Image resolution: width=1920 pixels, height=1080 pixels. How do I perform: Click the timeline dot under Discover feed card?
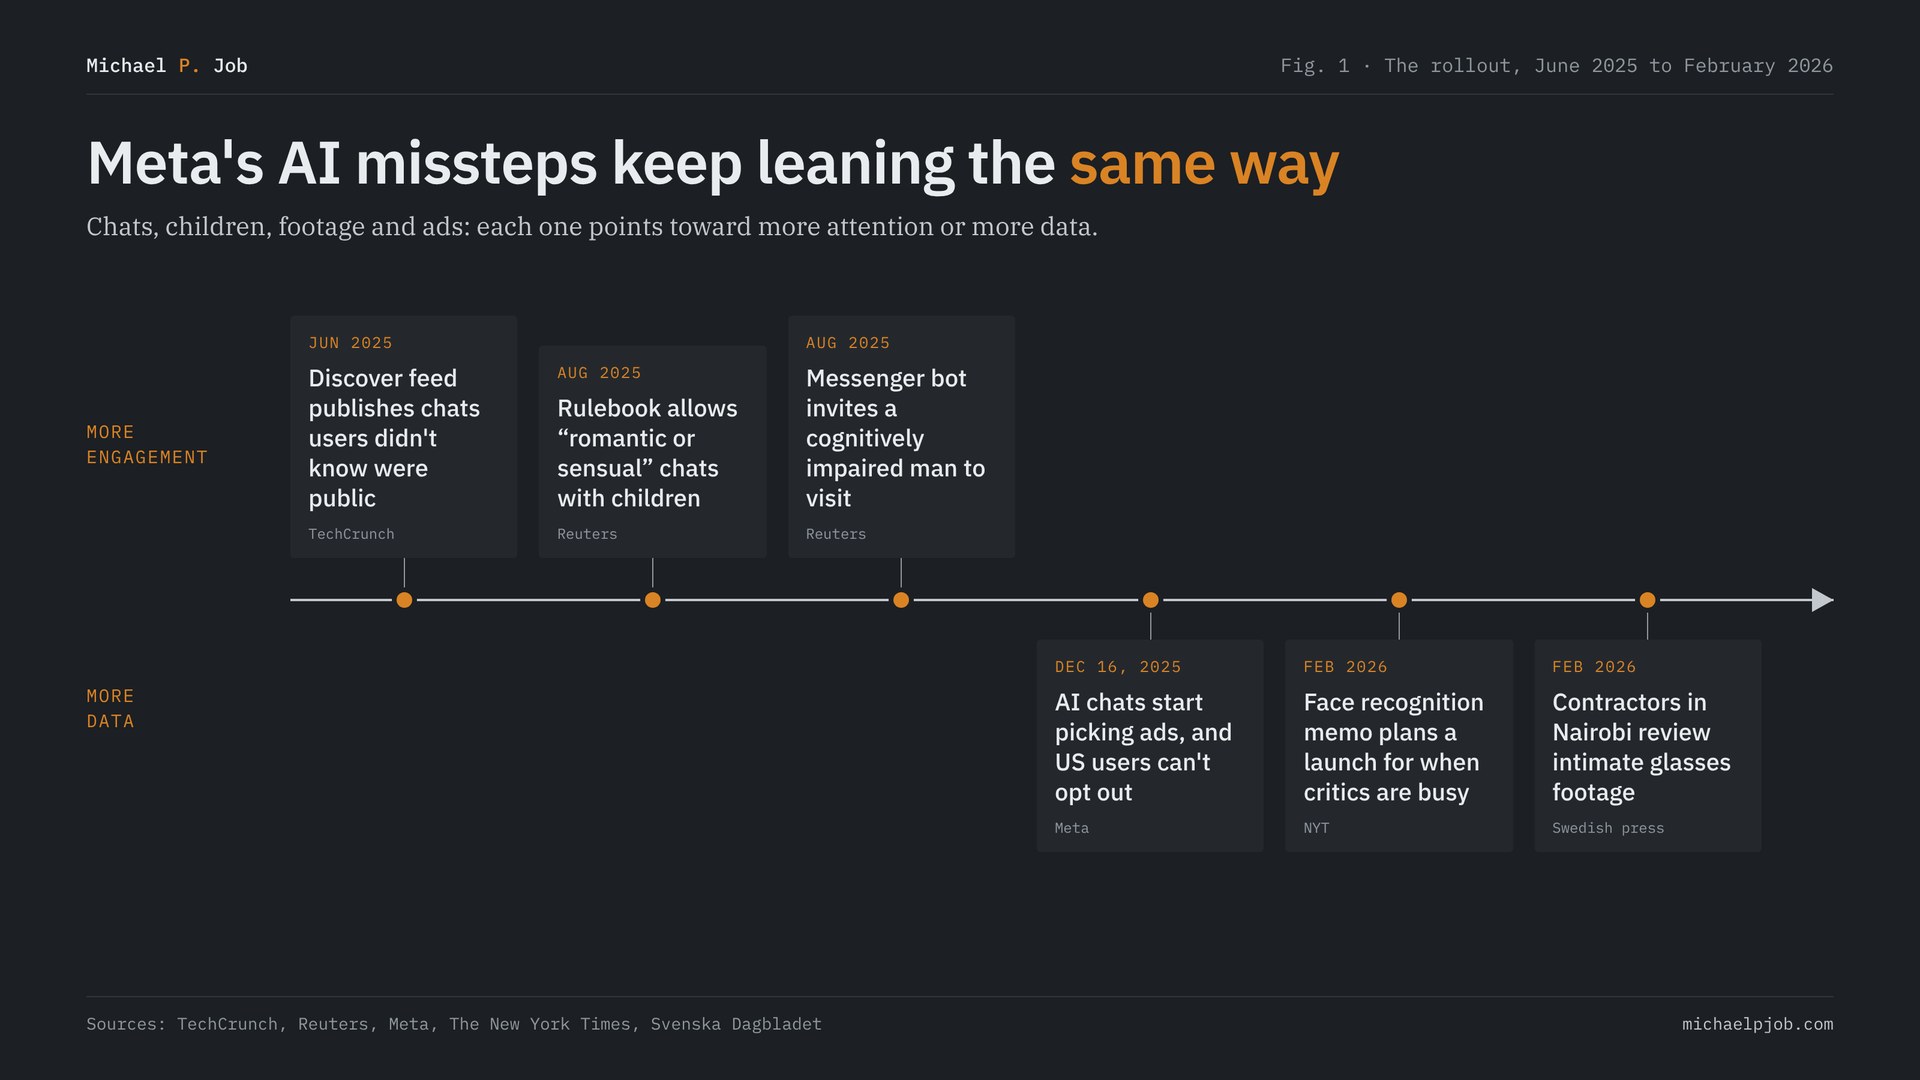coord(404,600)
